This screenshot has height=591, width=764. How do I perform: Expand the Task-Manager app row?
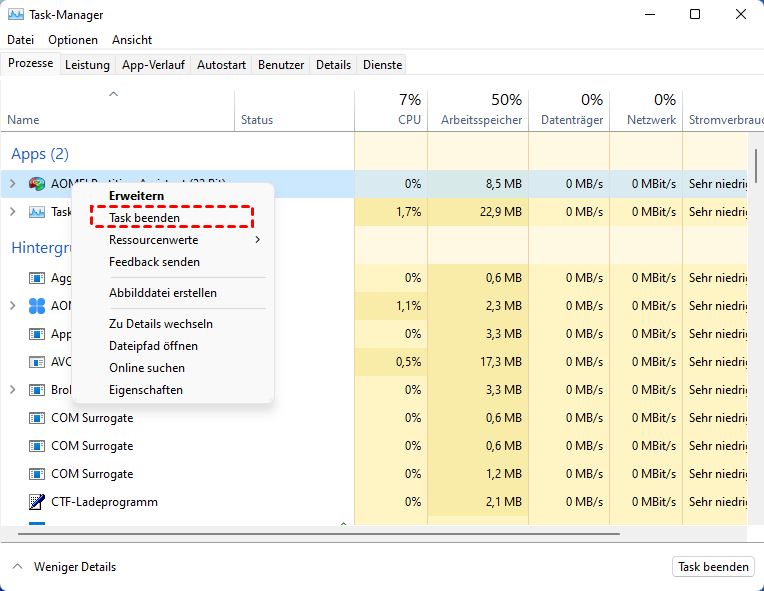point(13,211)
